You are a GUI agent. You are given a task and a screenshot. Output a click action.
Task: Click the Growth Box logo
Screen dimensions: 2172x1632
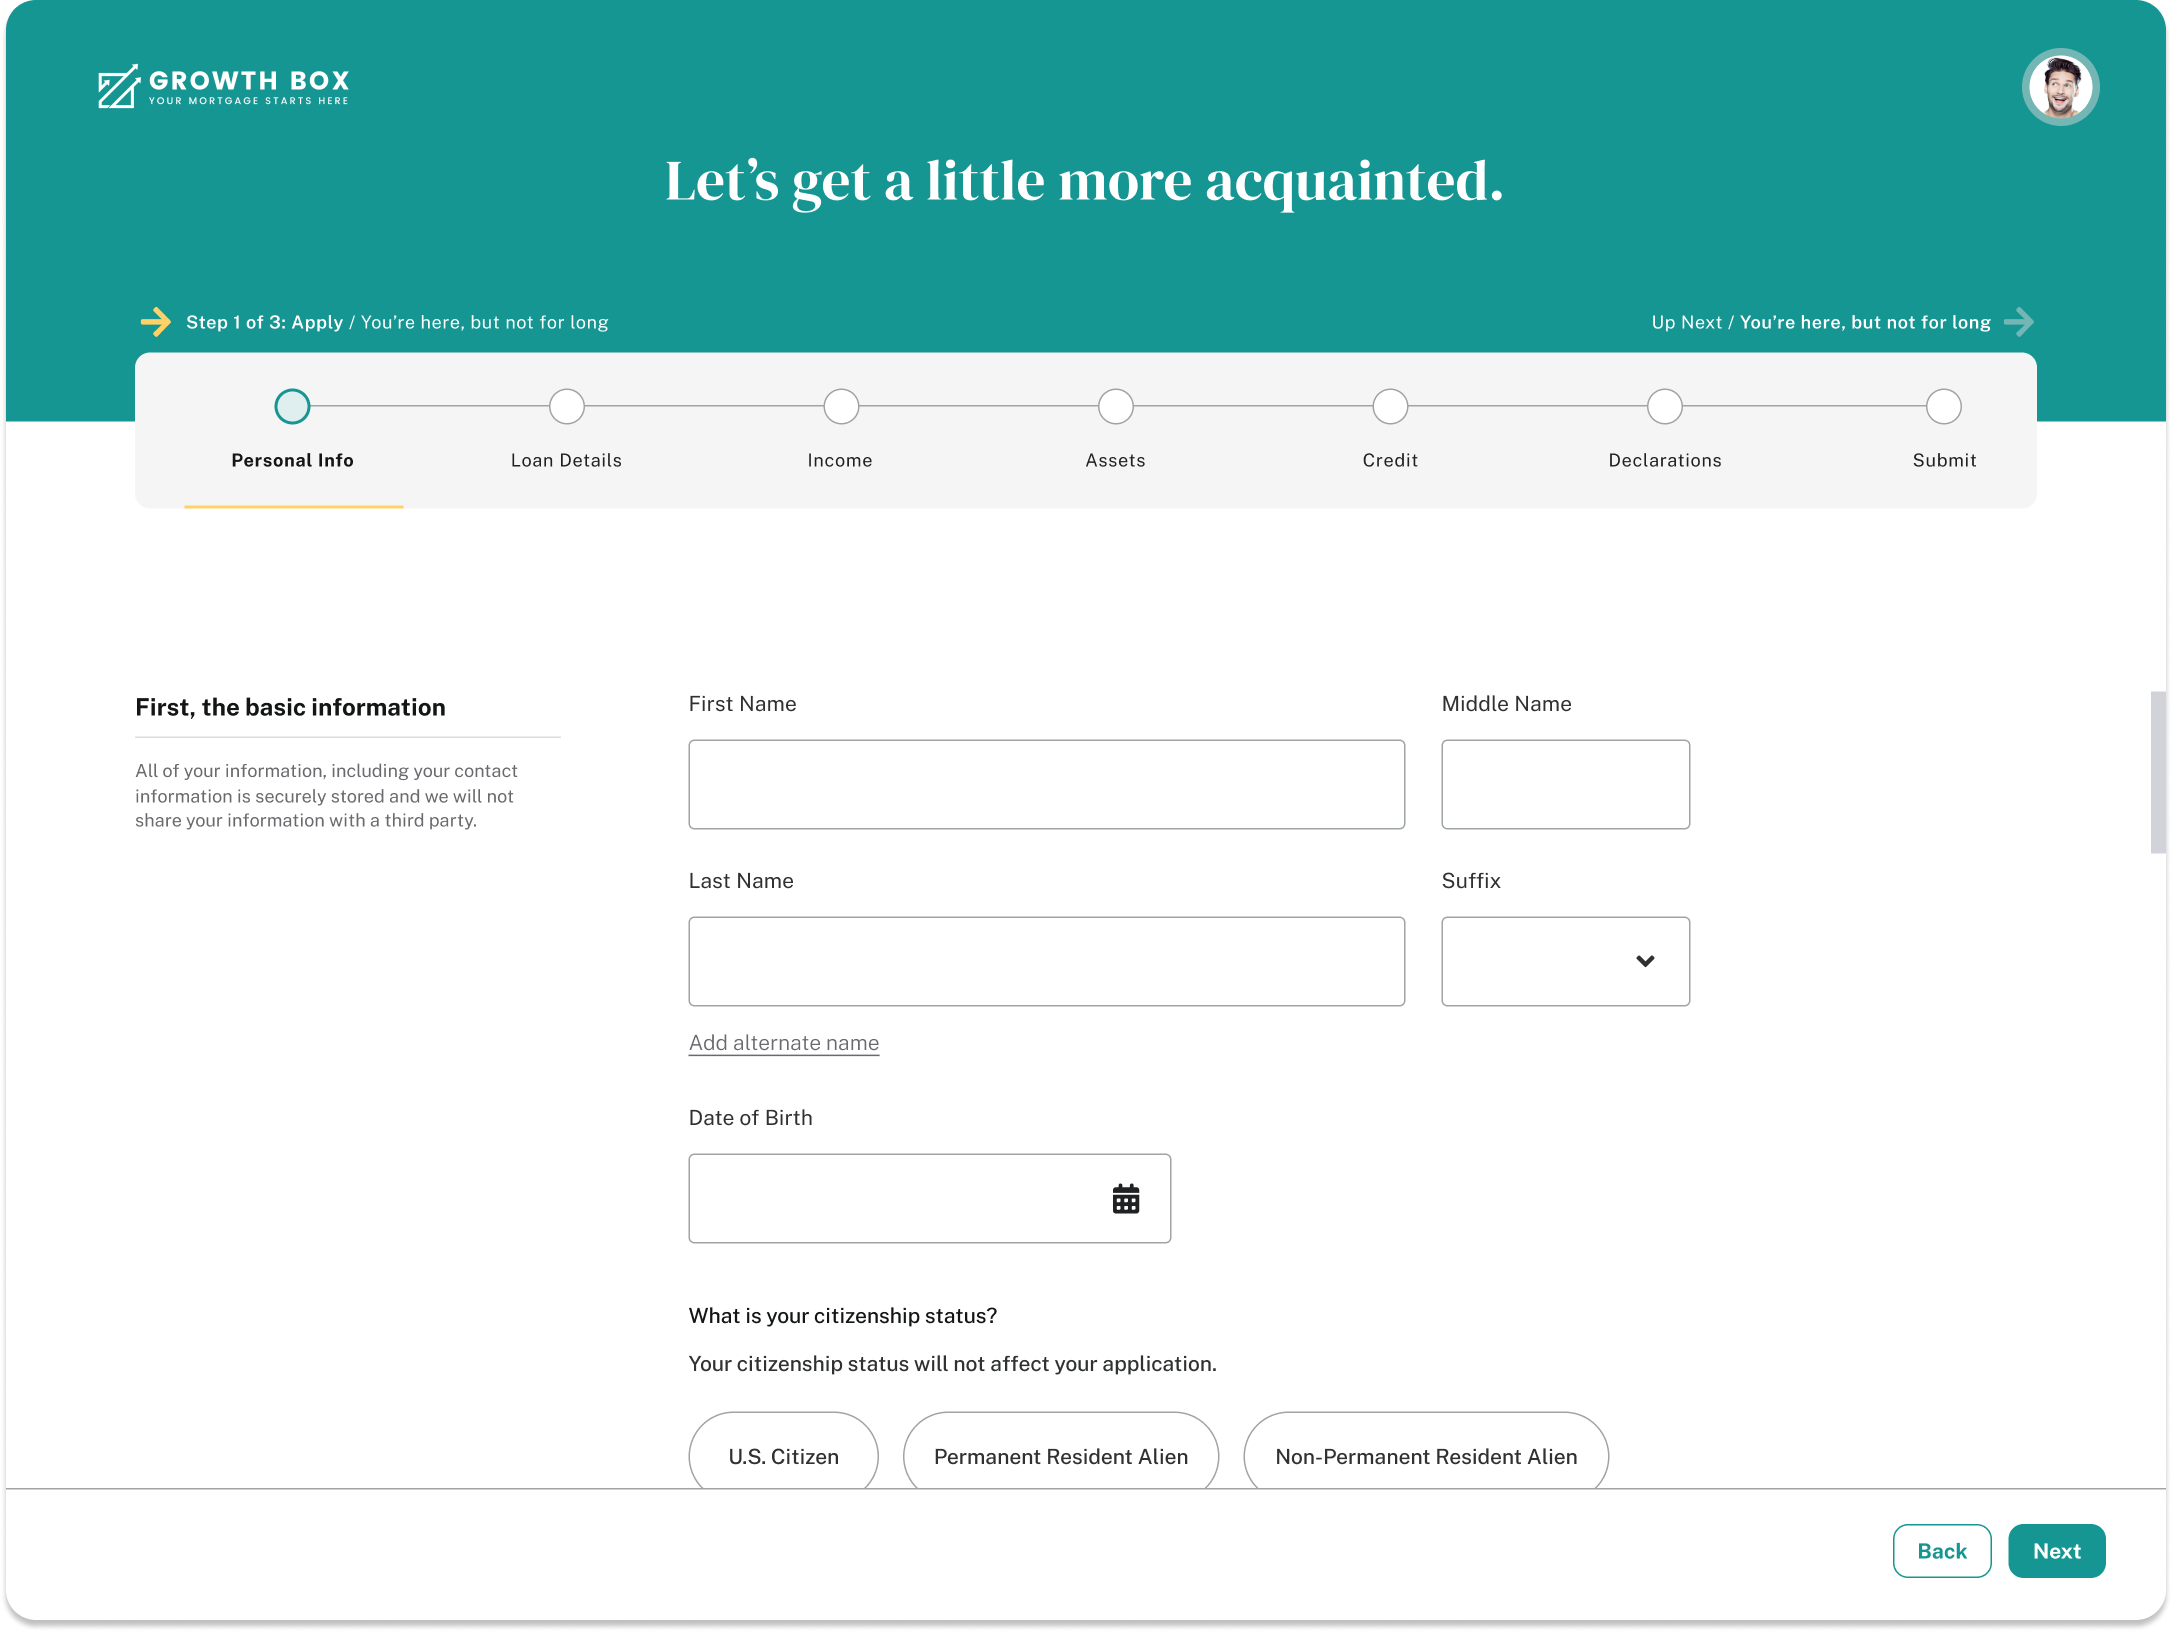coord(223,86)
